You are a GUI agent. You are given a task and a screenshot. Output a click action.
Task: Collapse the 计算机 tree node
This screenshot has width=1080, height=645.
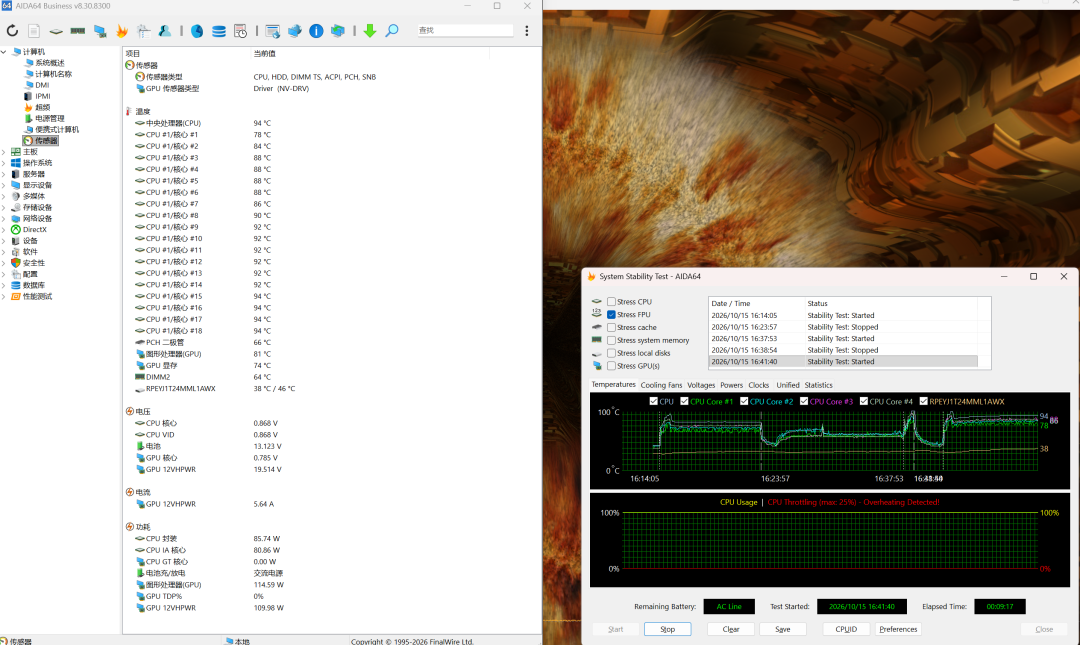tap(4, 52)
